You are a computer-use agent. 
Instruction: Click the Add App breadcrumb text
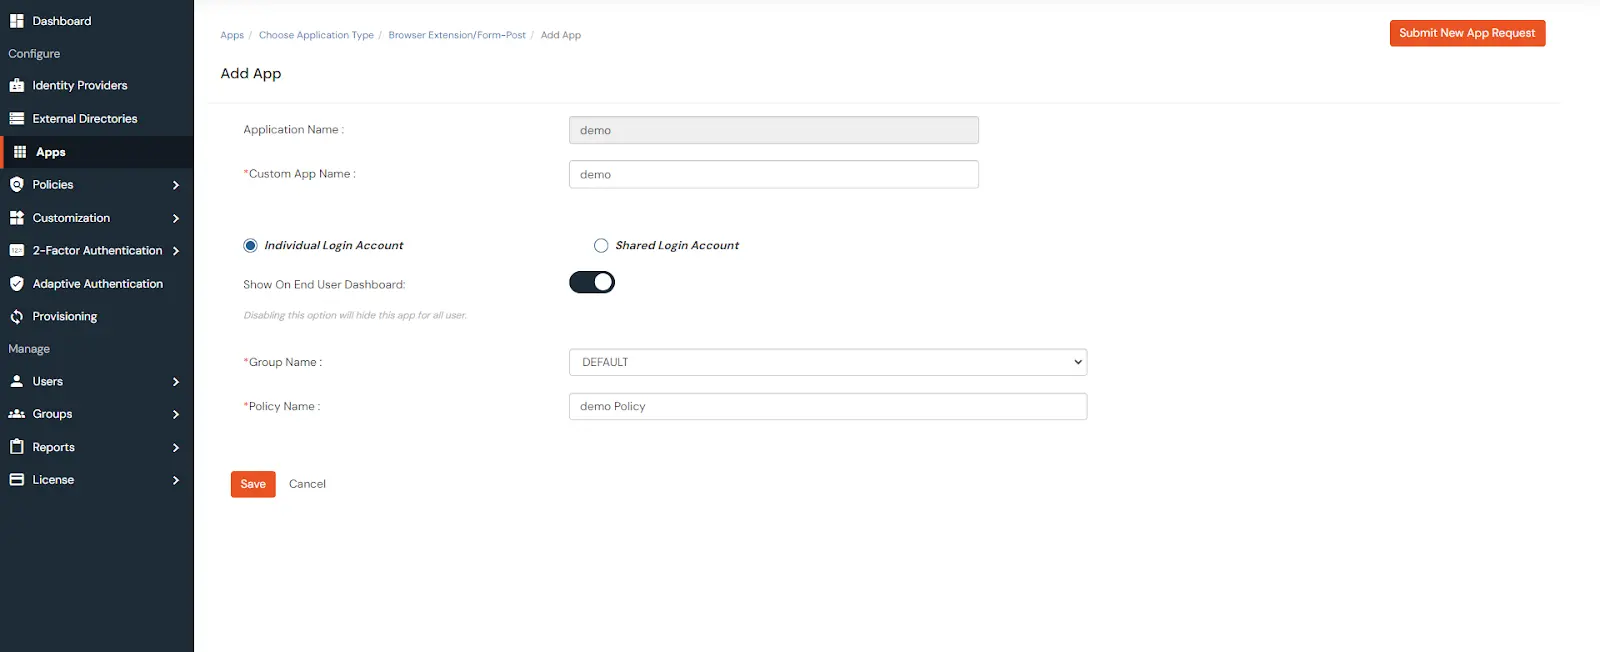(561, 35)
